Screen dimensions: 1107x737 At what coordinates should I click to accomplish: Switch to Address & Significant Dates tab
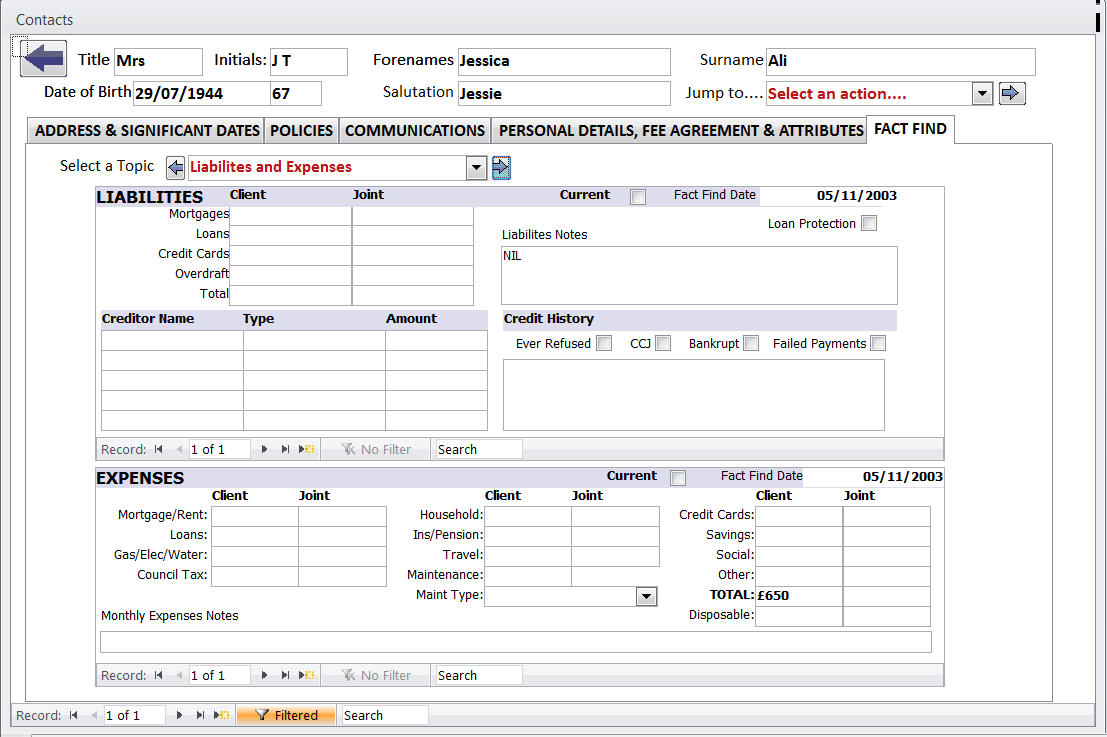point(147,131)
